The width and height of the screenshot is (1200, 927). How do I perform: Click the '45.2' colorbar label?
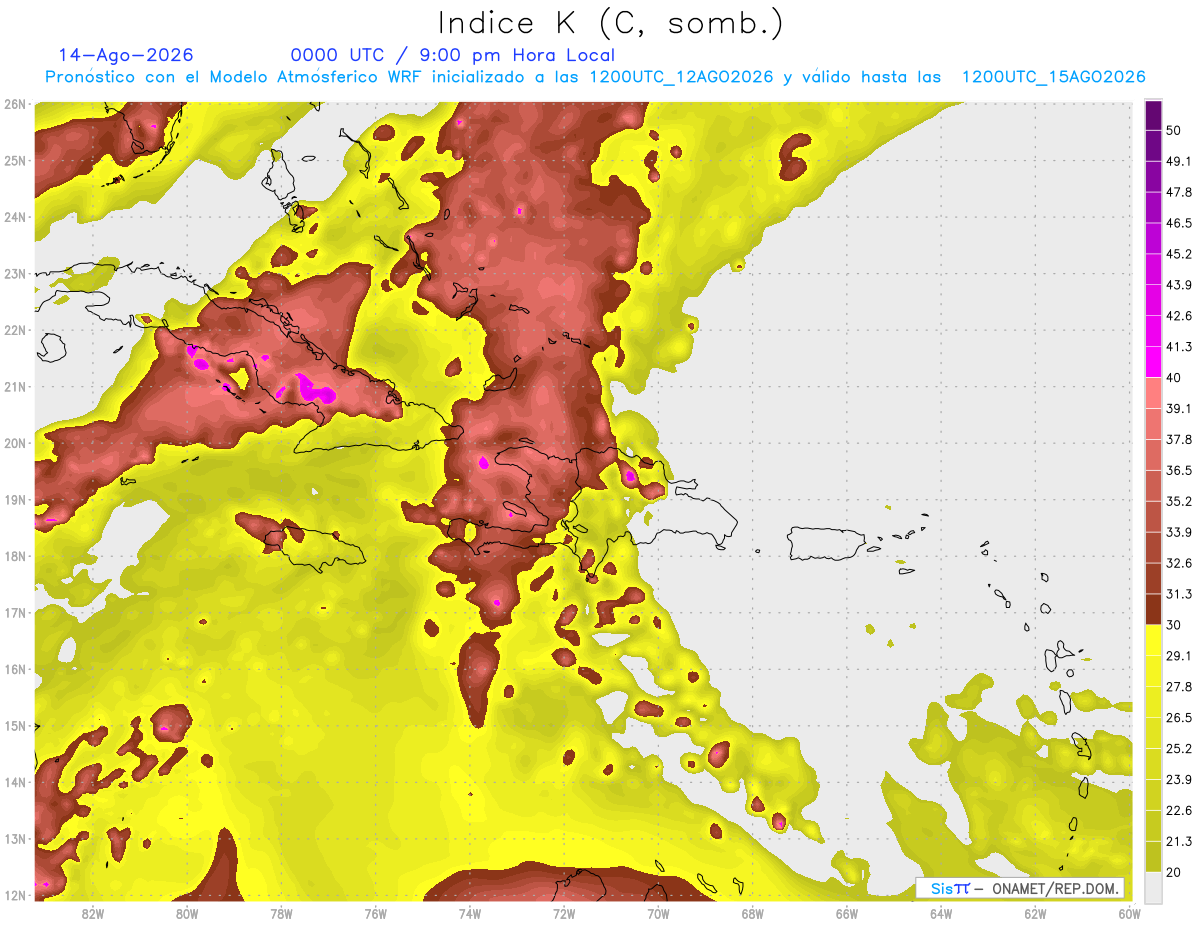point(1179,254)
